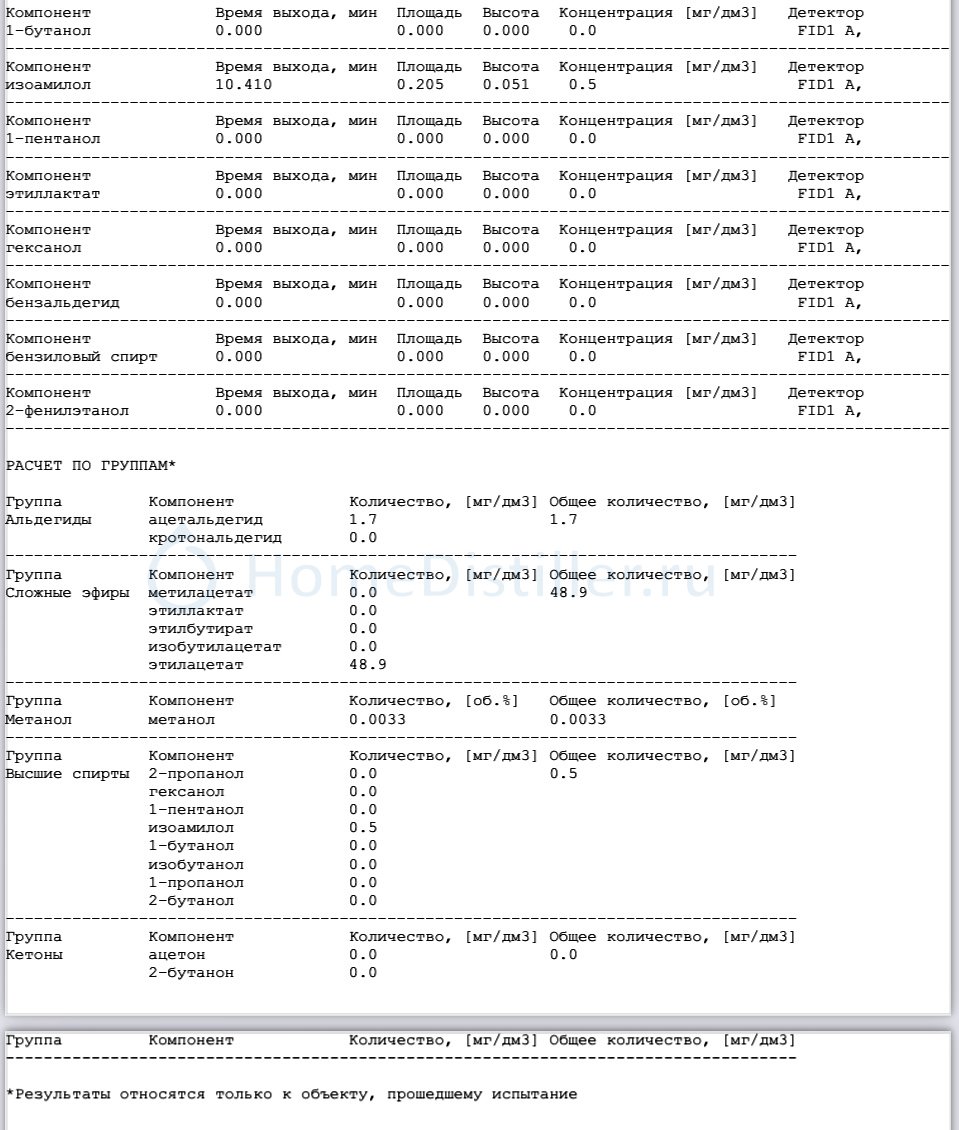
Task: Select 1-пентанол in the top component table
Action: click(53, 139)
